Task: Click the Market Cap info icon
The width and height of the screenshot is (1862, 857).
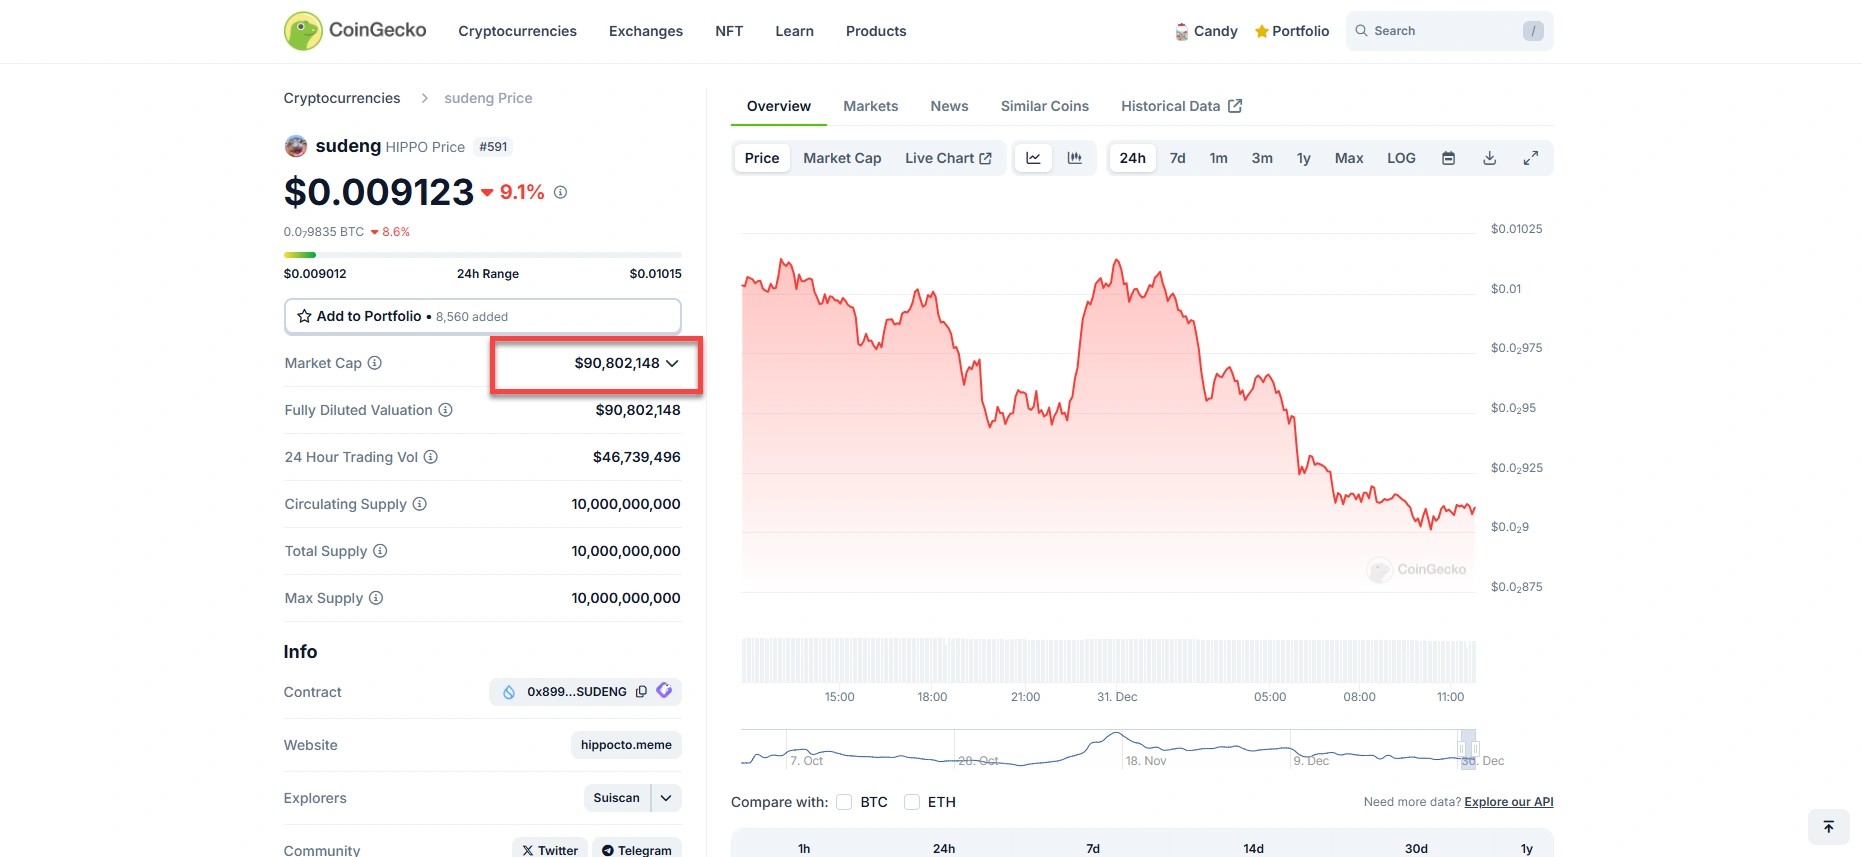Action: pyautogui.click(x=375, y=363)
